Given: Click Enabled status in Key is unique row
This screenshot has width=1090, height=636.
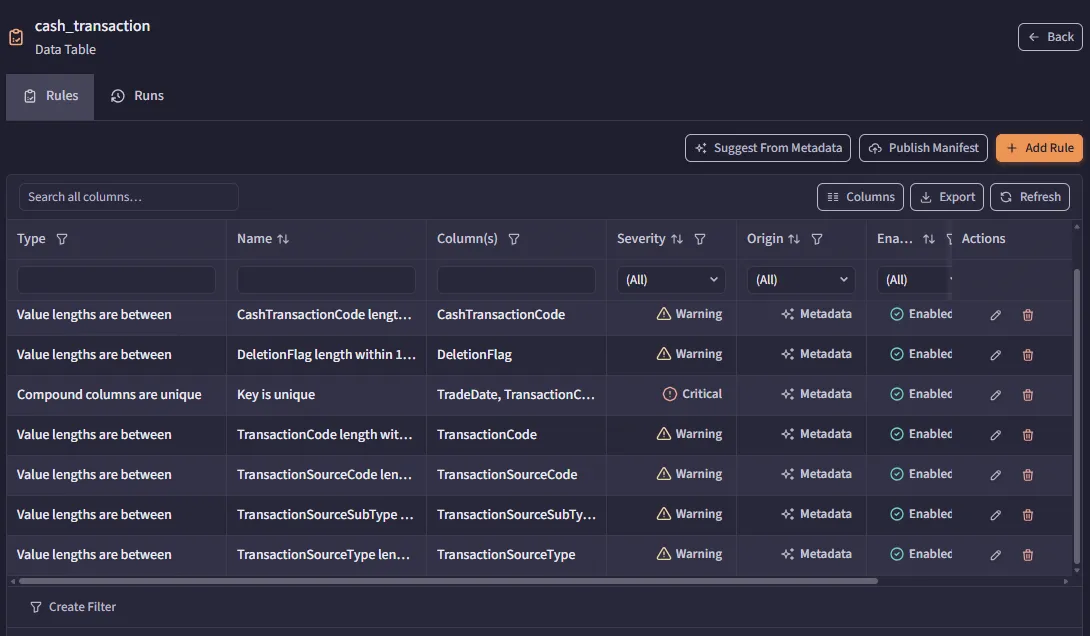Looking at the screenshot, I should pos(921,394).
